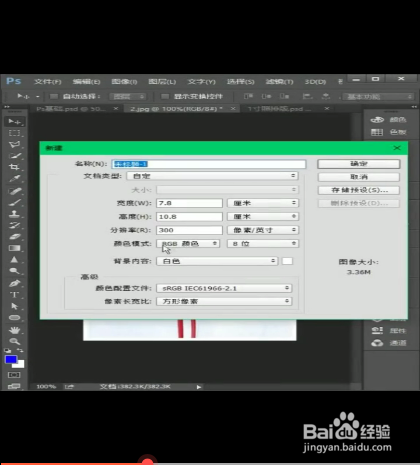Screen dimensions: 420x465
Task: Open the 图层(L) menu
Action: coord(162,82)
